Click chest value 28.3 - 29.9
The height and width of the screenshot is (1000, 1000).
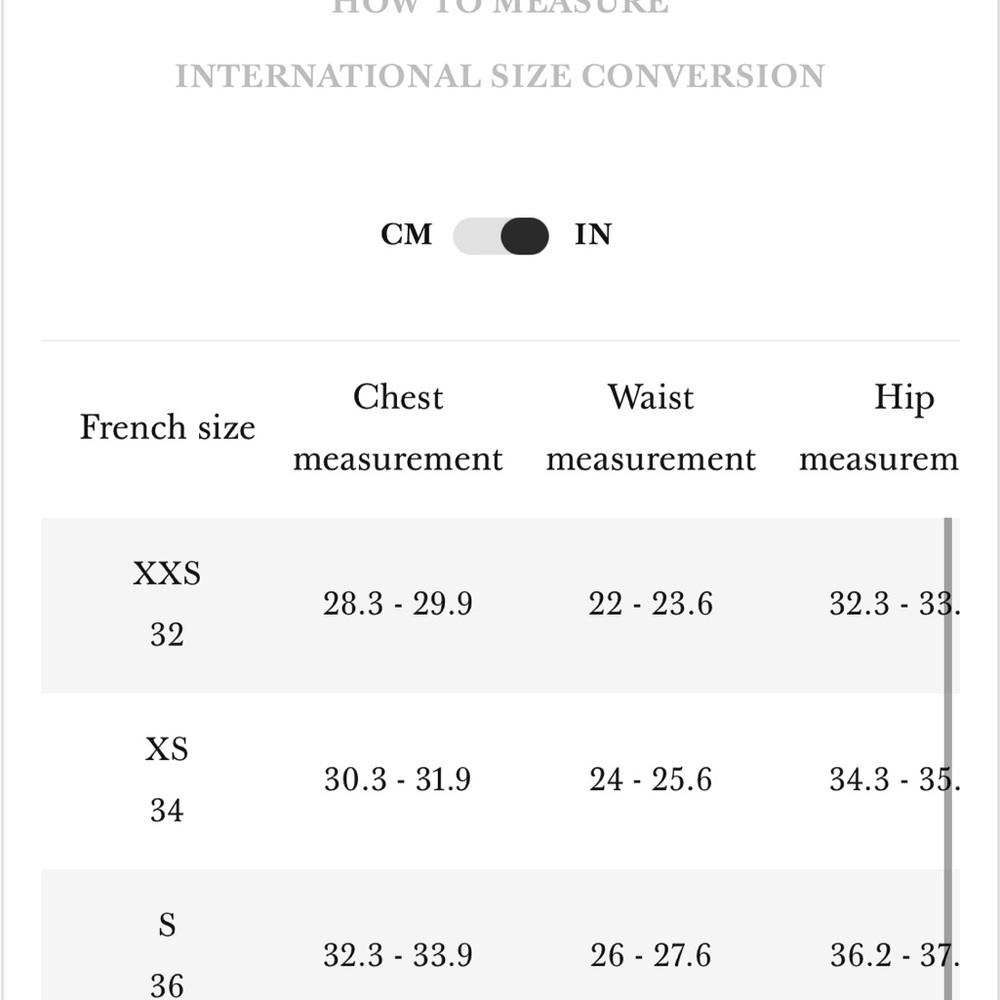398,603
